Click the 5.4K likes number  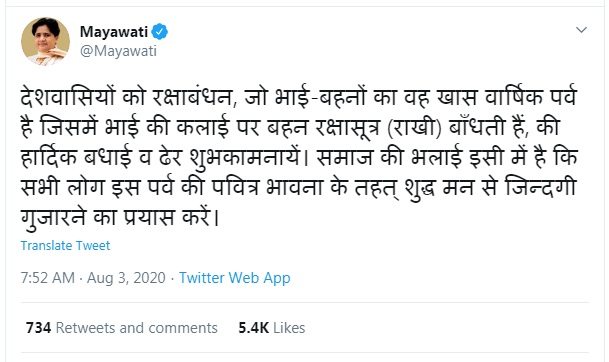(x=254, y=328)
